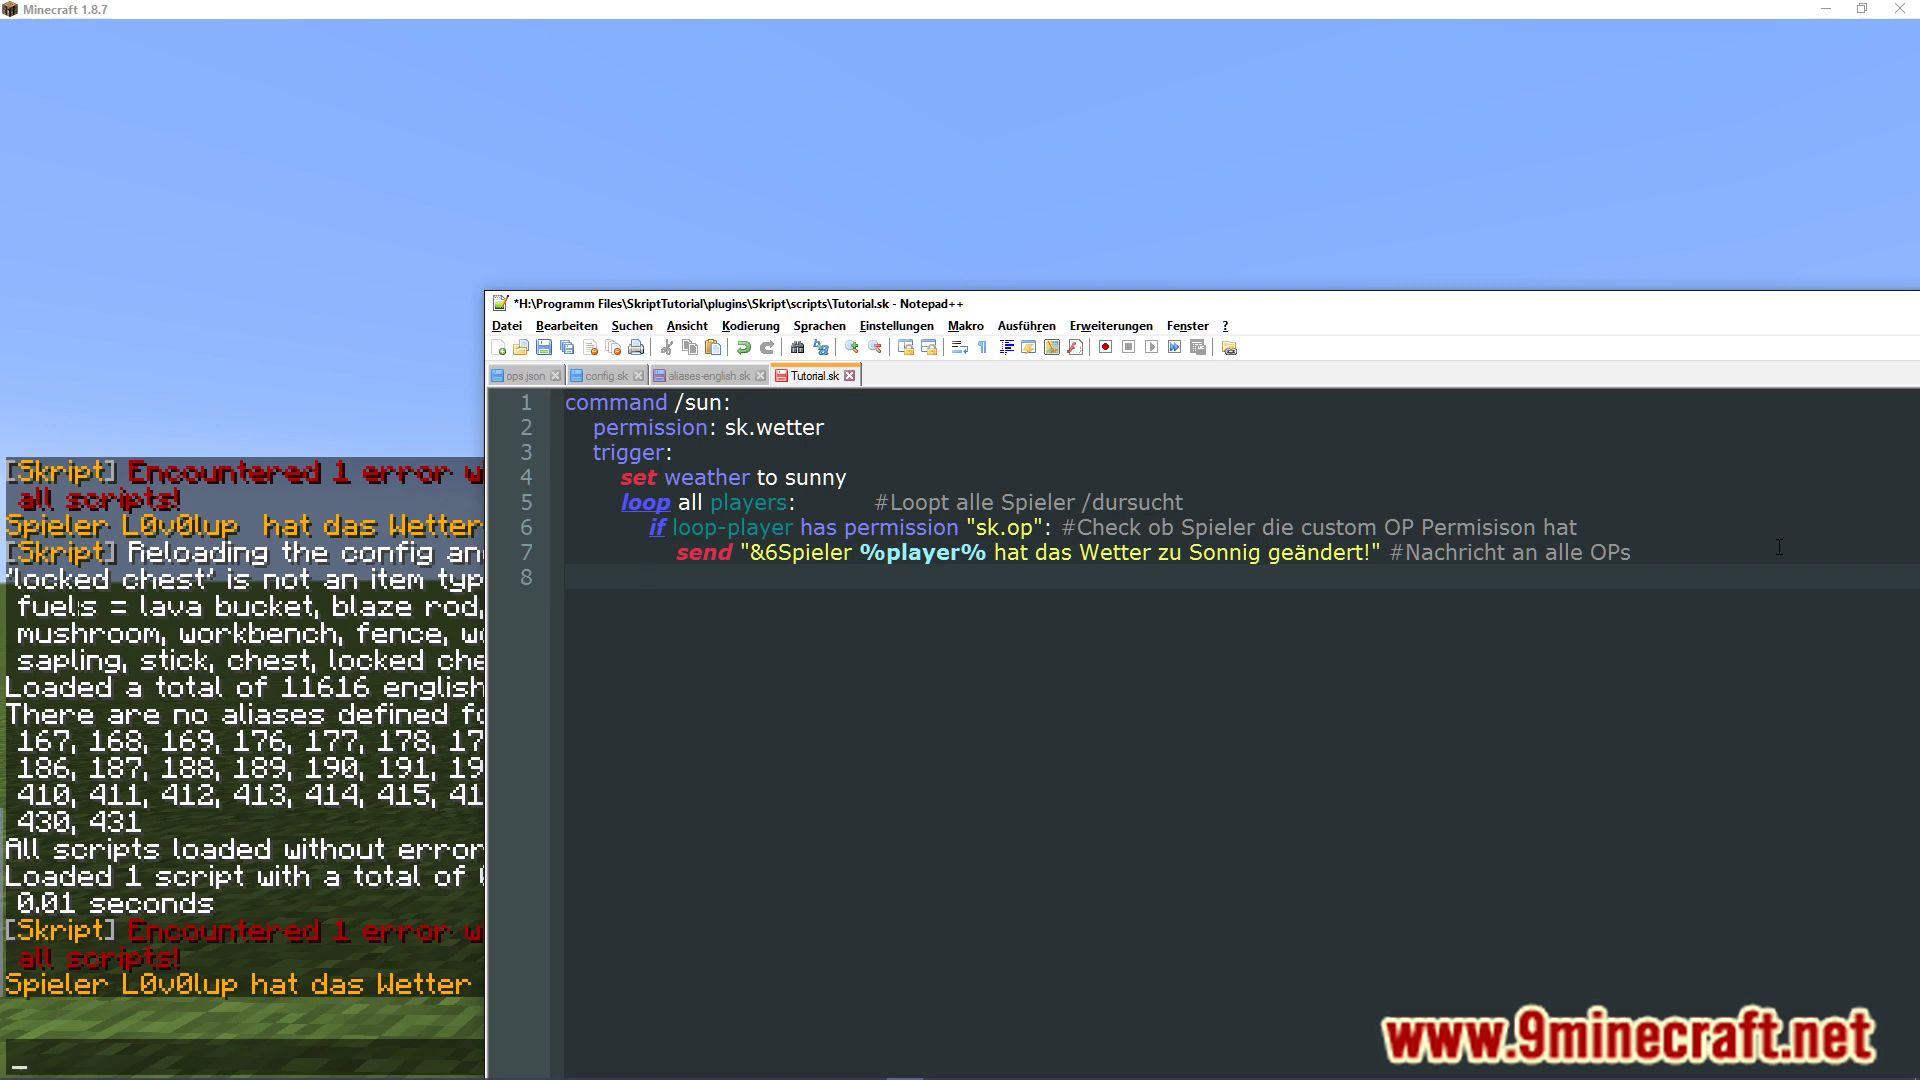This screenshot has height=1080, width=1920.
Task: Close the config.sk tab
Action: [x=639, y=376]
